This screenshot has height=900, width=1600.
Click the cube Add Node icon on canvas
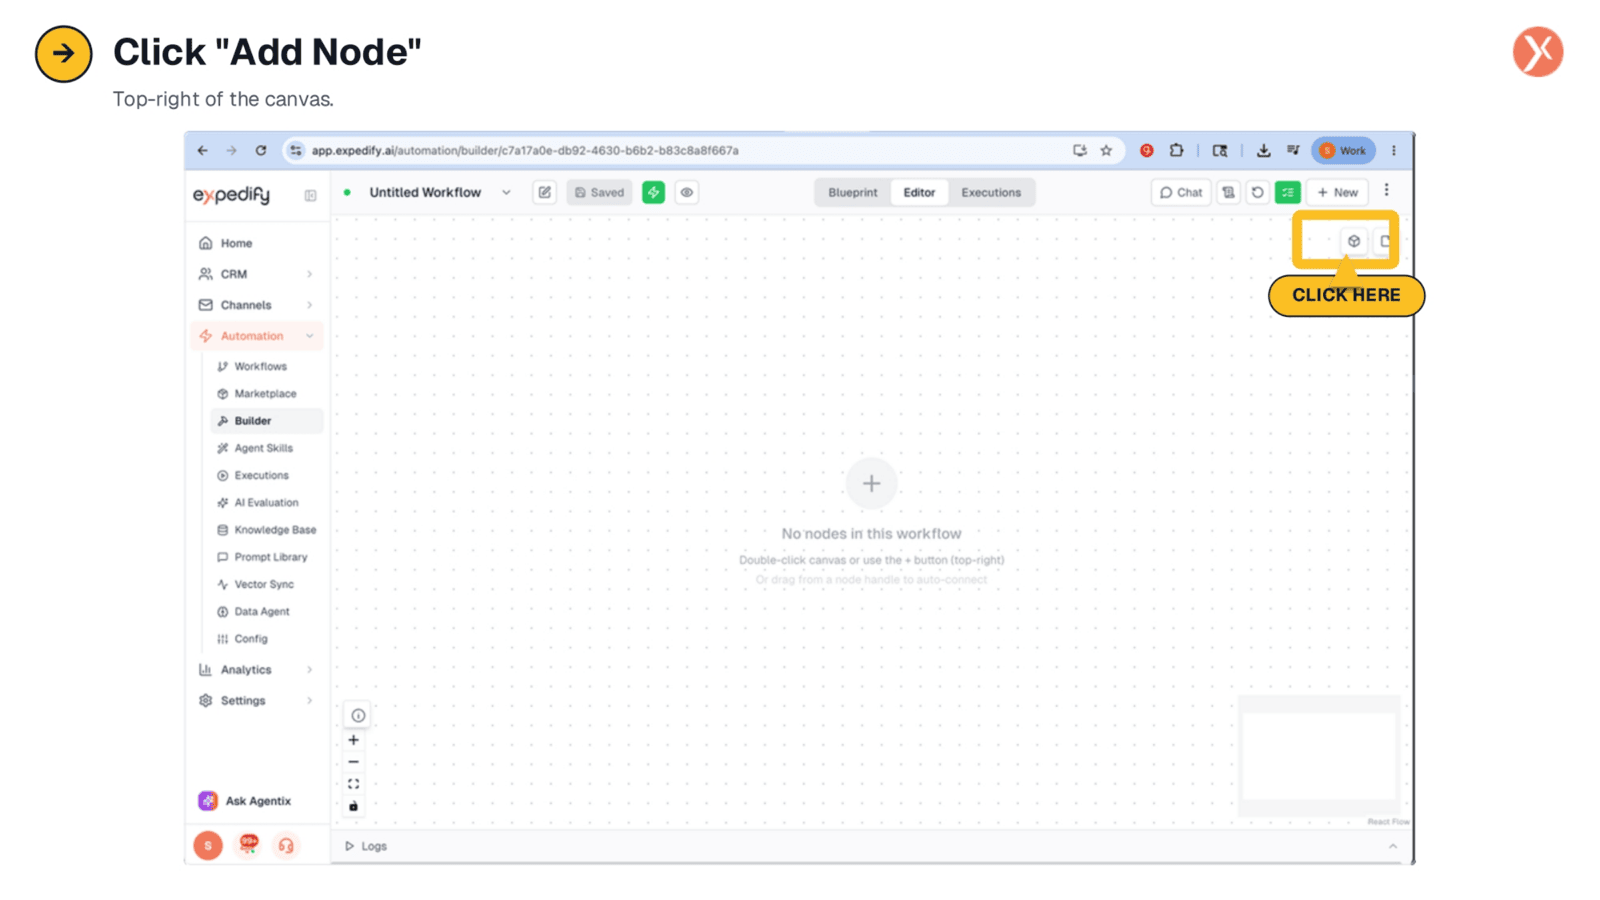click(x=1354, y=241)
